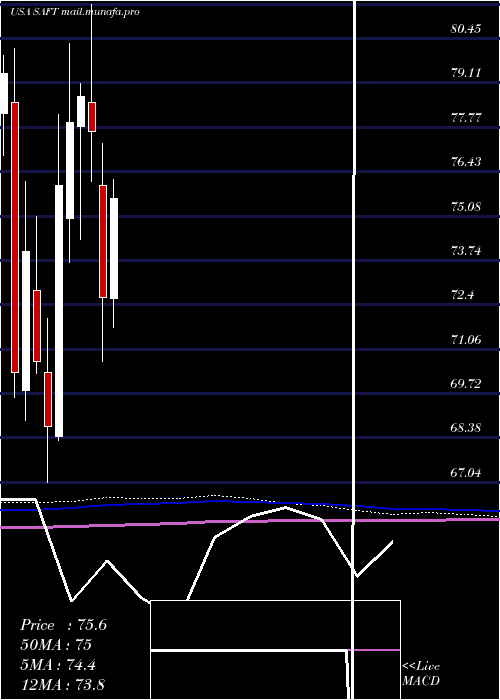Select the 69.72 price axis label

(466, 384)
